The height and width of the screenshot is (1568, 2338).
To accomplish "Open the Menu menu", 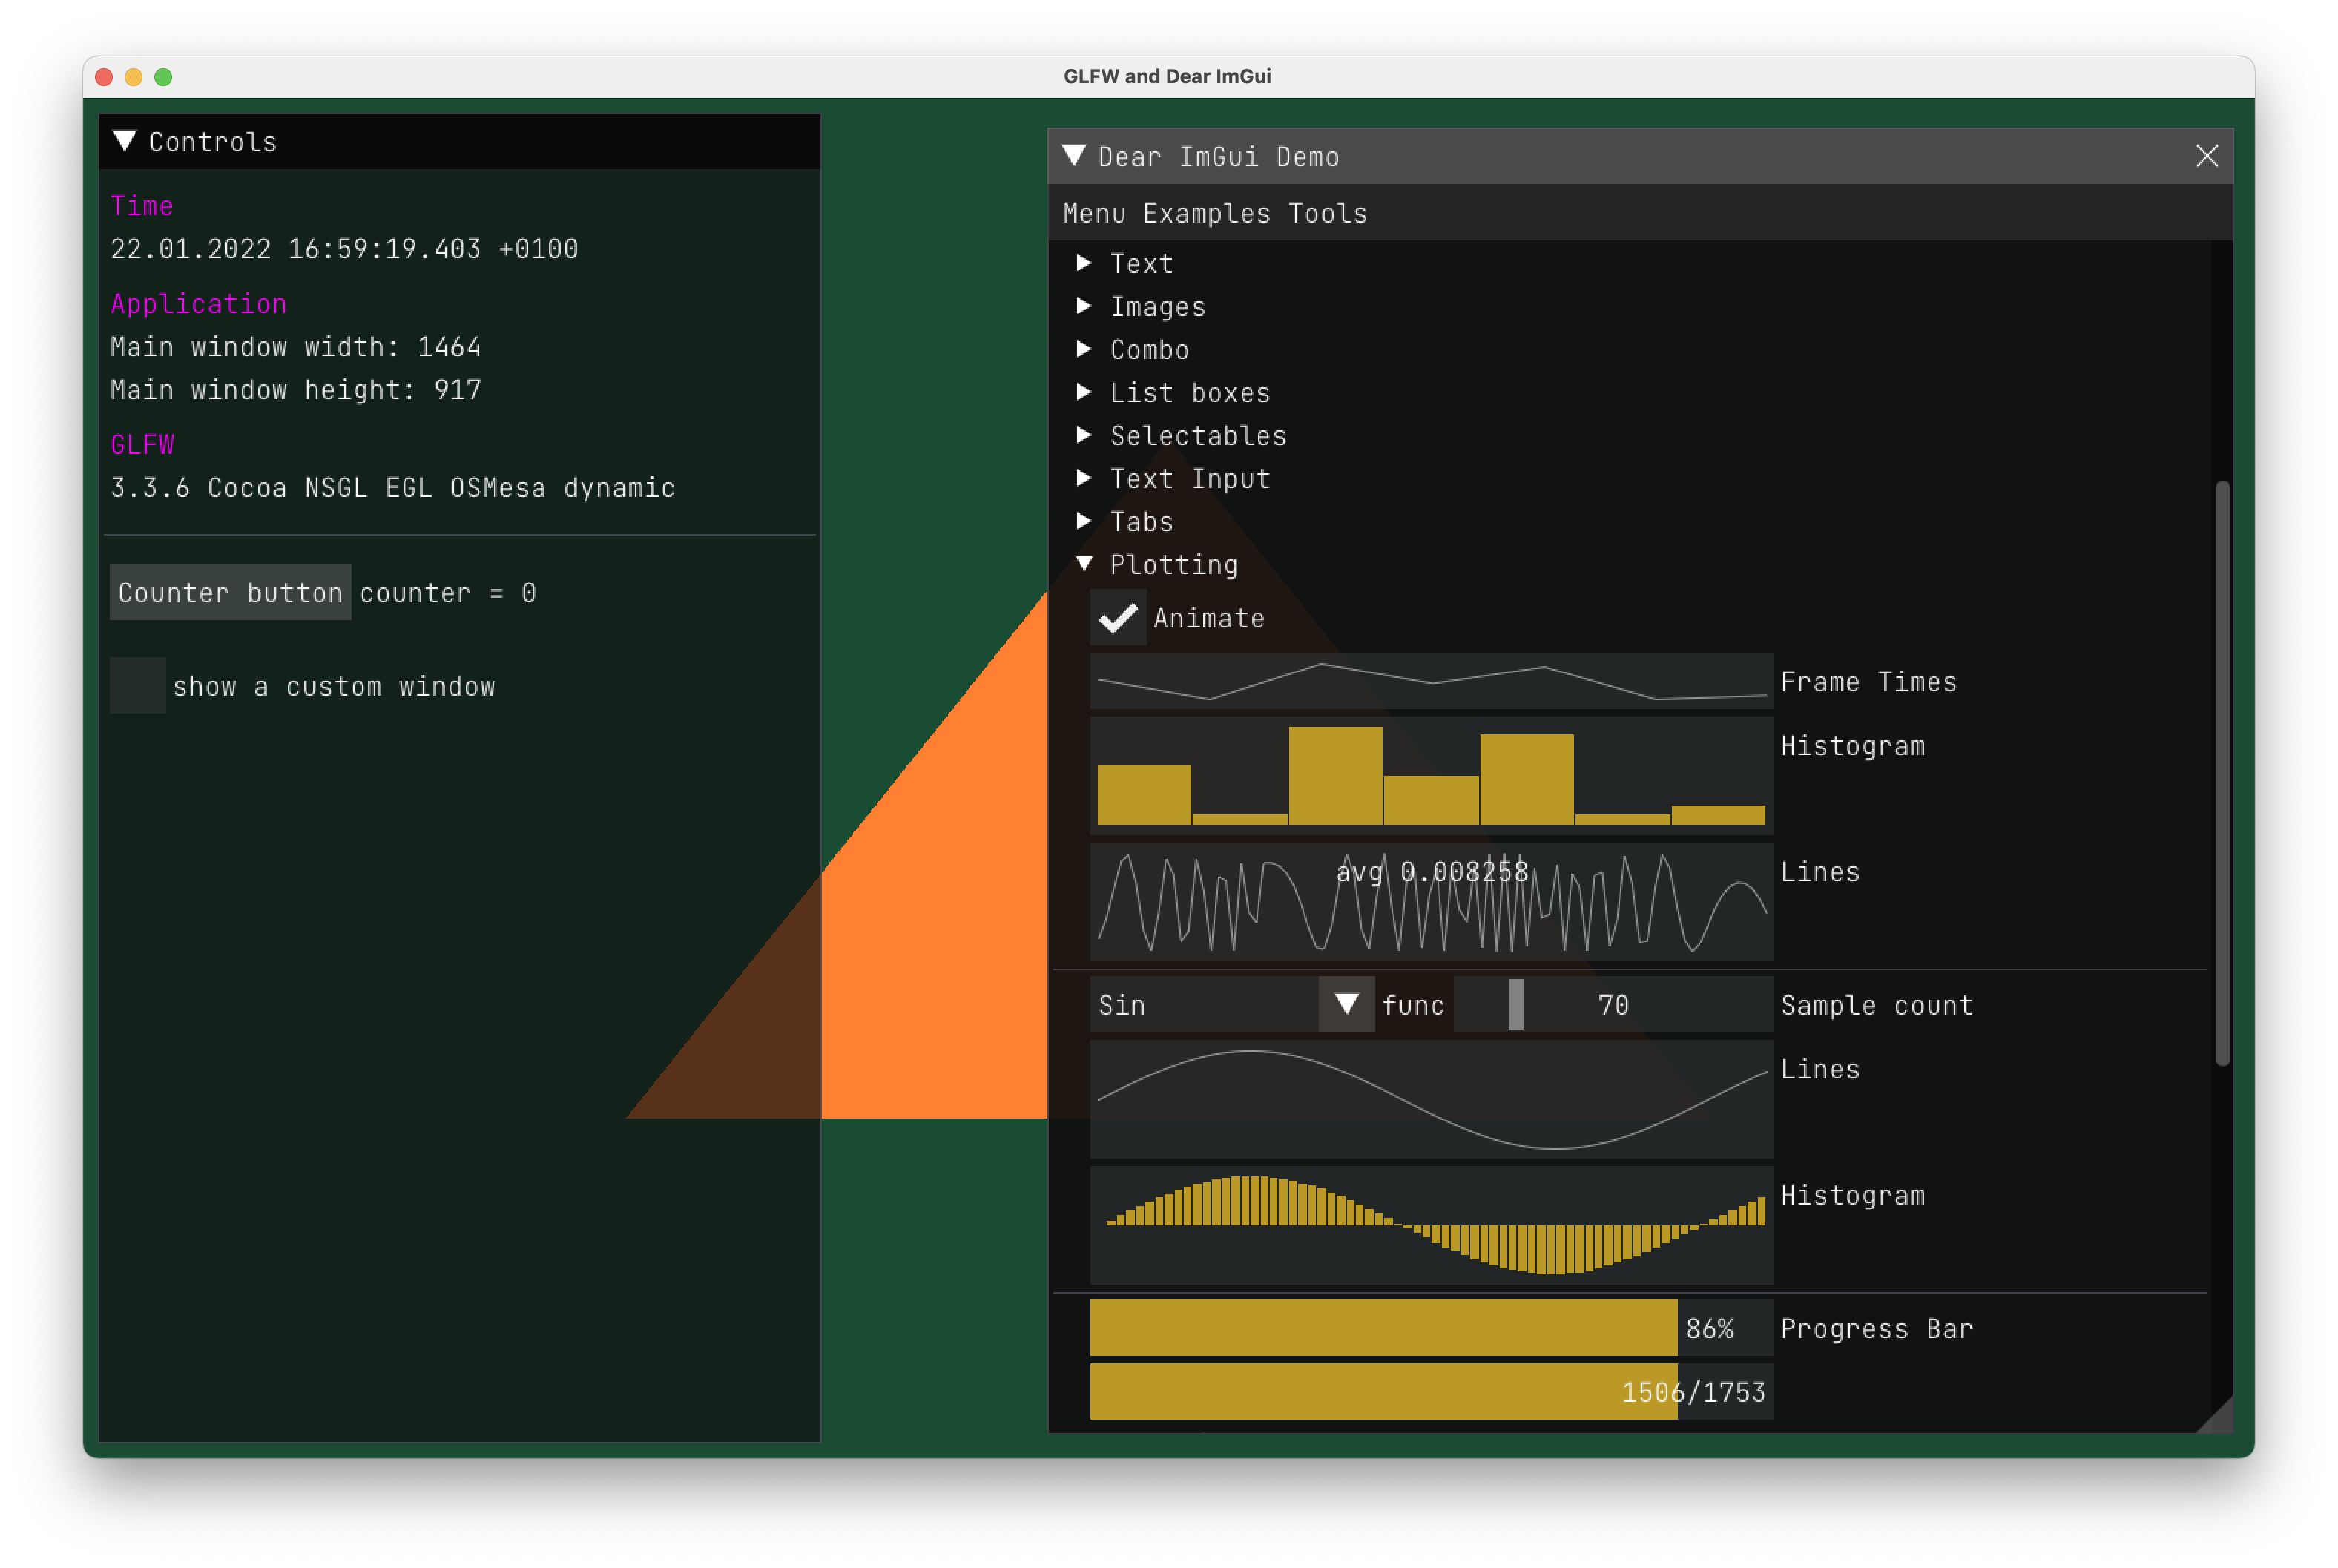I will click(1094, 213).
